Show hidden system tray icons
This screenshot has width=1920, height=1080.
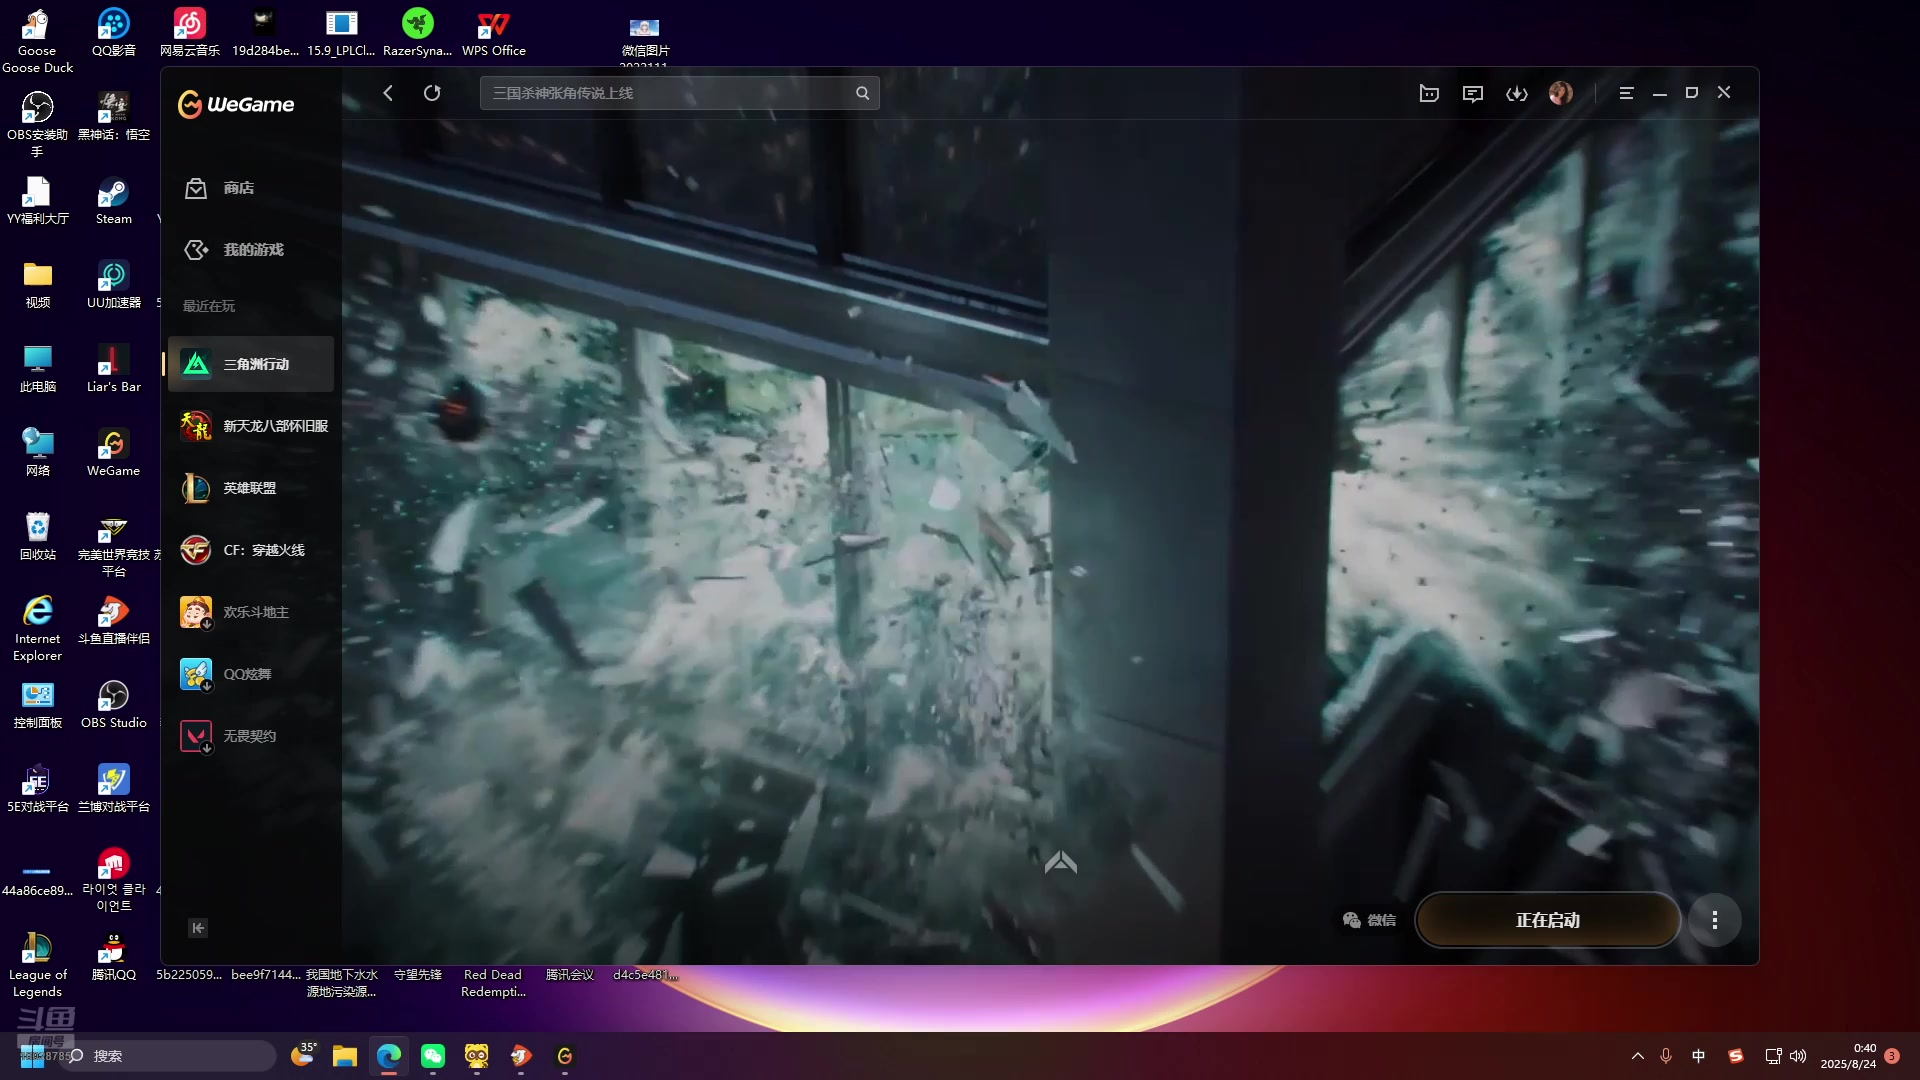pos(1637,1056)
